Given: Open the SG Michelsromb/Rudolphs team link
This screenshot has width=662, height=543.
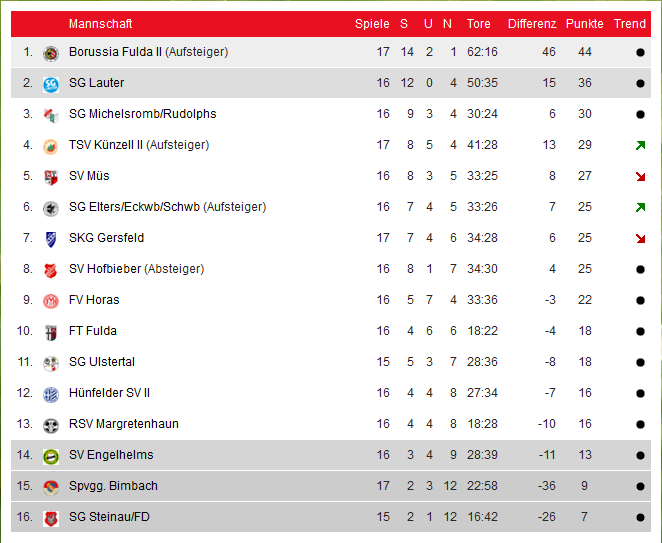Looking at the screenshot, I should tap(142, 114).
